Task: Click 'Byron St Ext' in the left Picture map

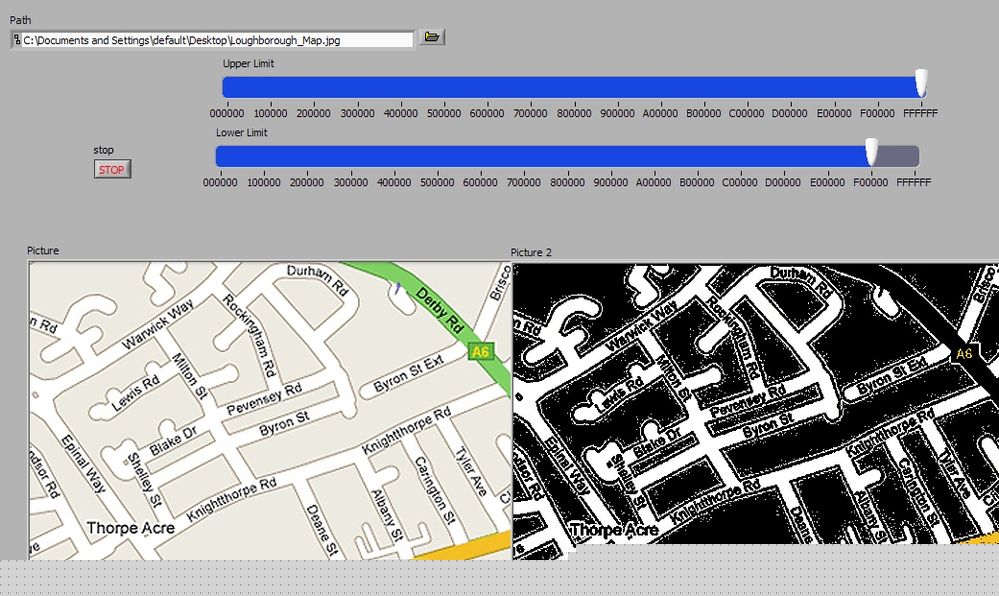Action: 408,374
